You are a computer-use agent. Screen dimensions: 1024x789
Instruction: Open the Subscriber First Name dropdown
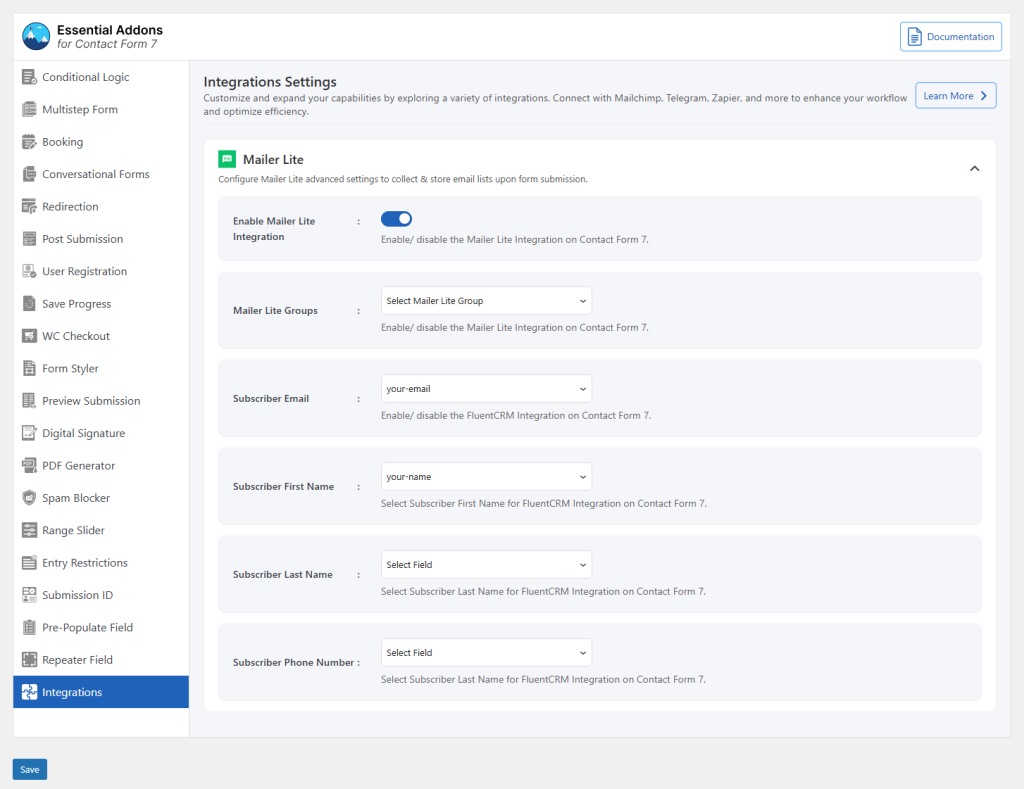click(x=486, y=477)
